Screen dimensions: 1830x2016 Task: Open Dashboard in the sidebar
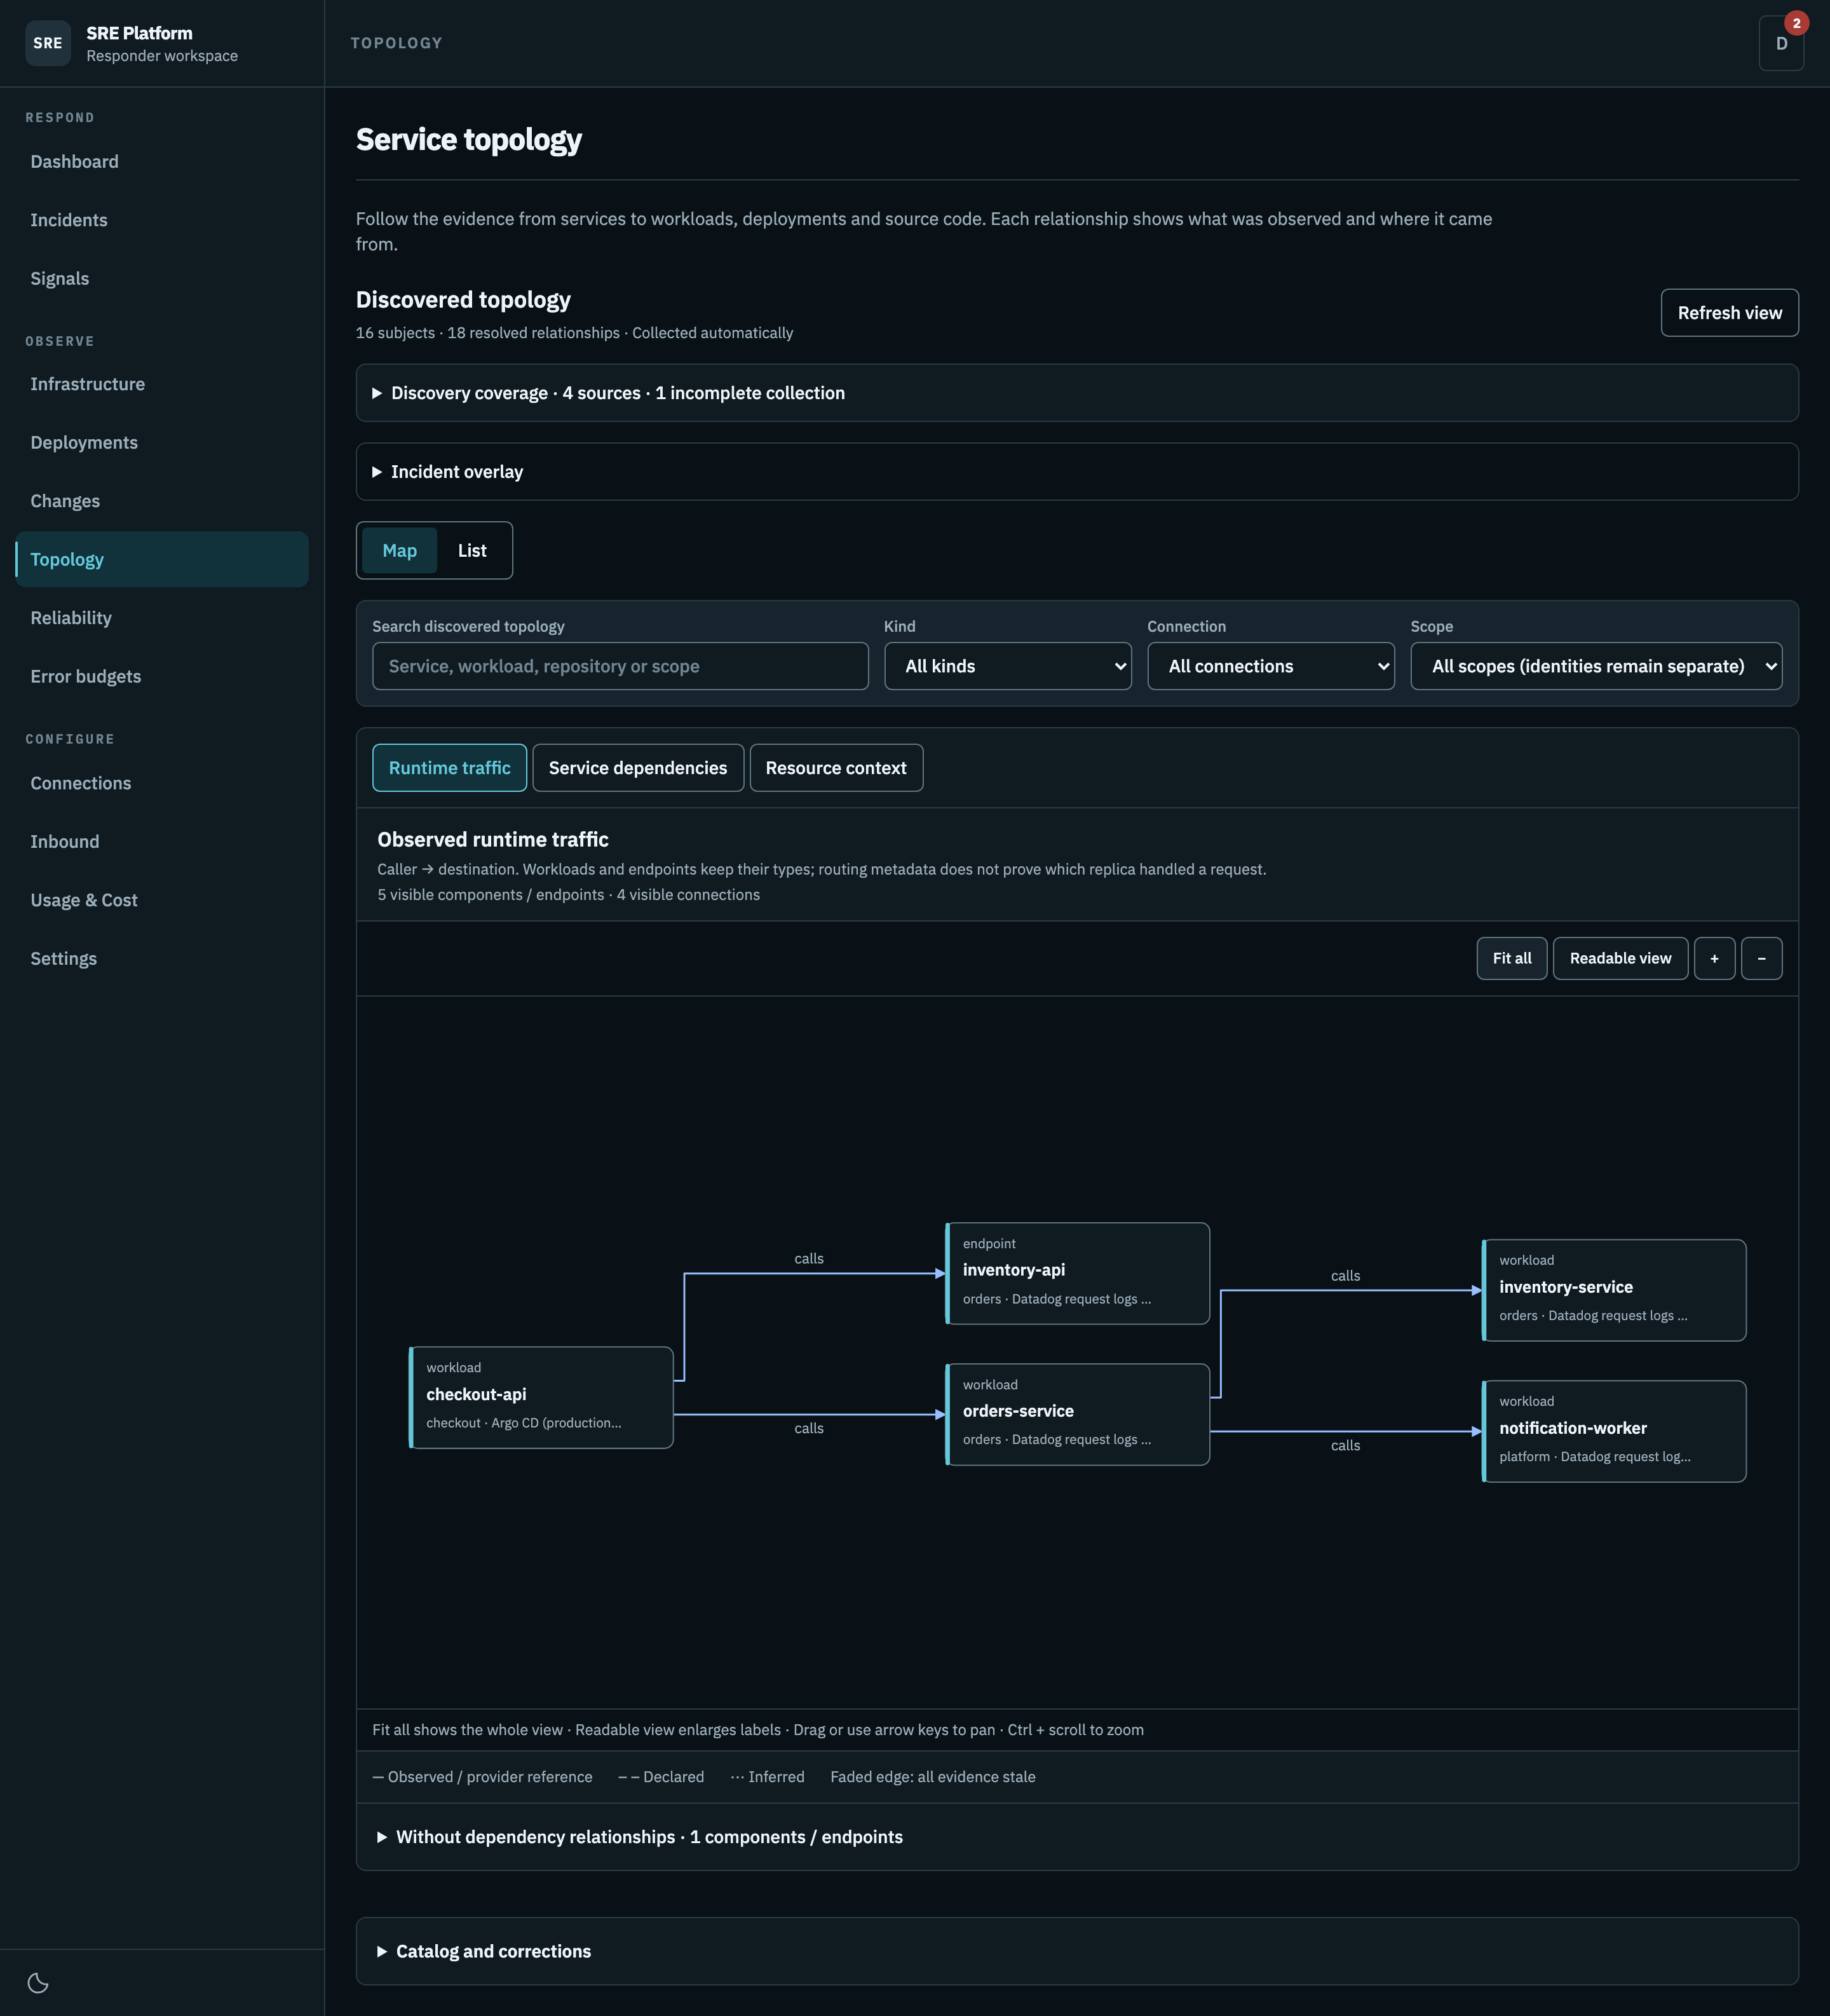pyautogui.click(x=162, y=162)
